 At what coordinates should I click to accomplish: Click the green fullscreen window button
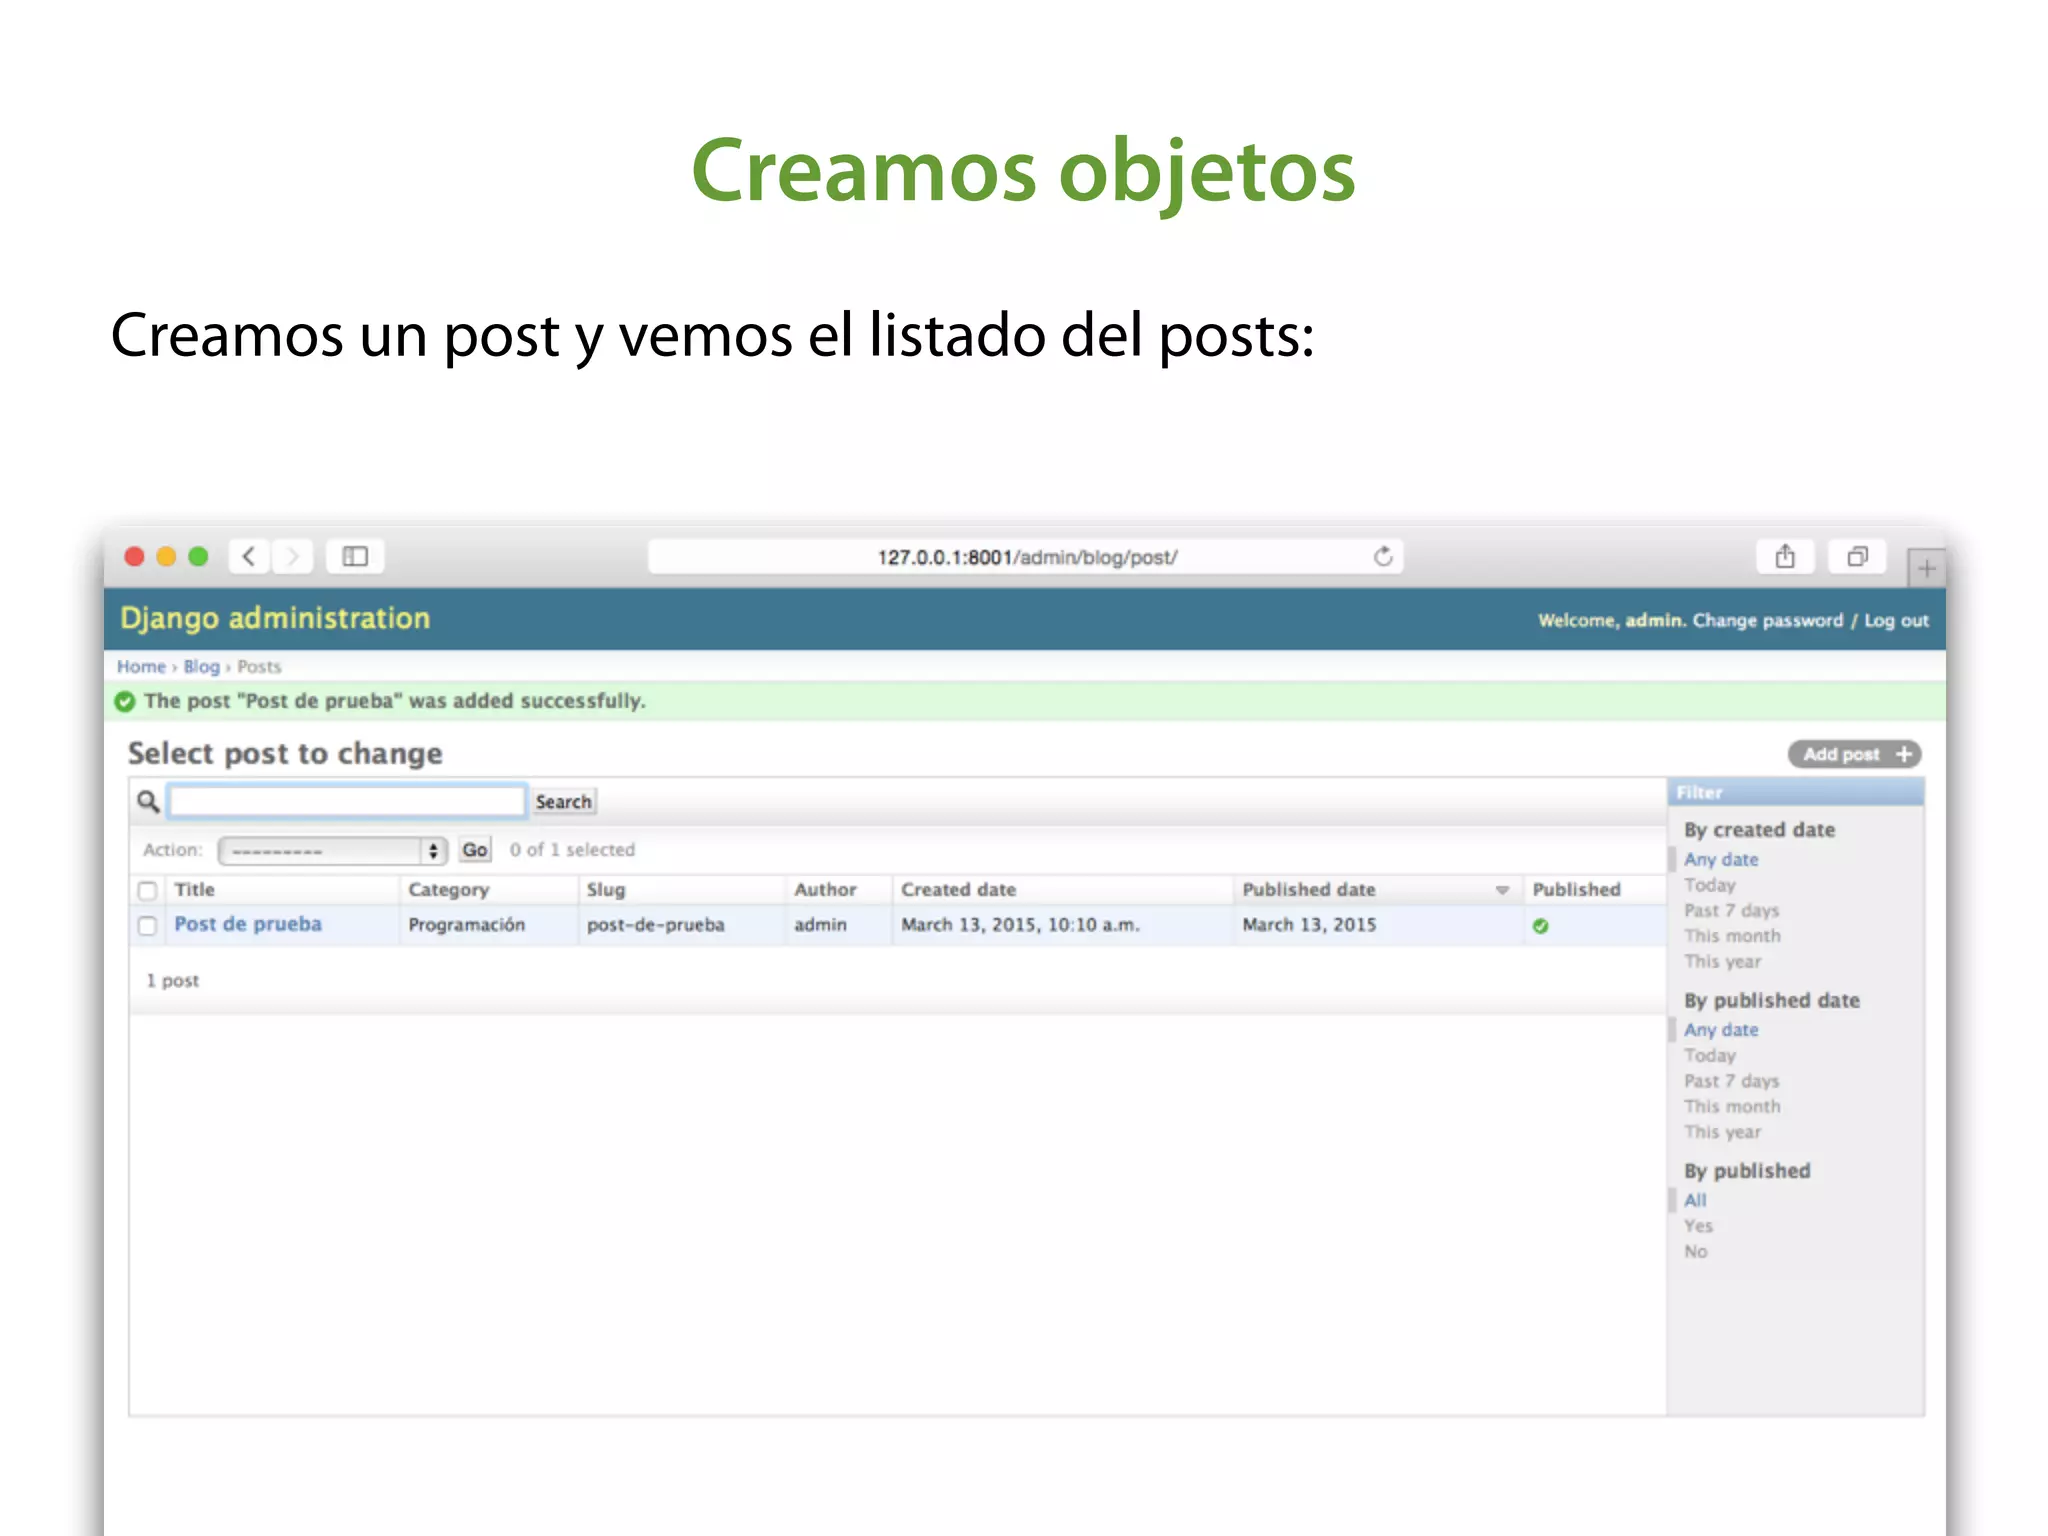(199, 556)
